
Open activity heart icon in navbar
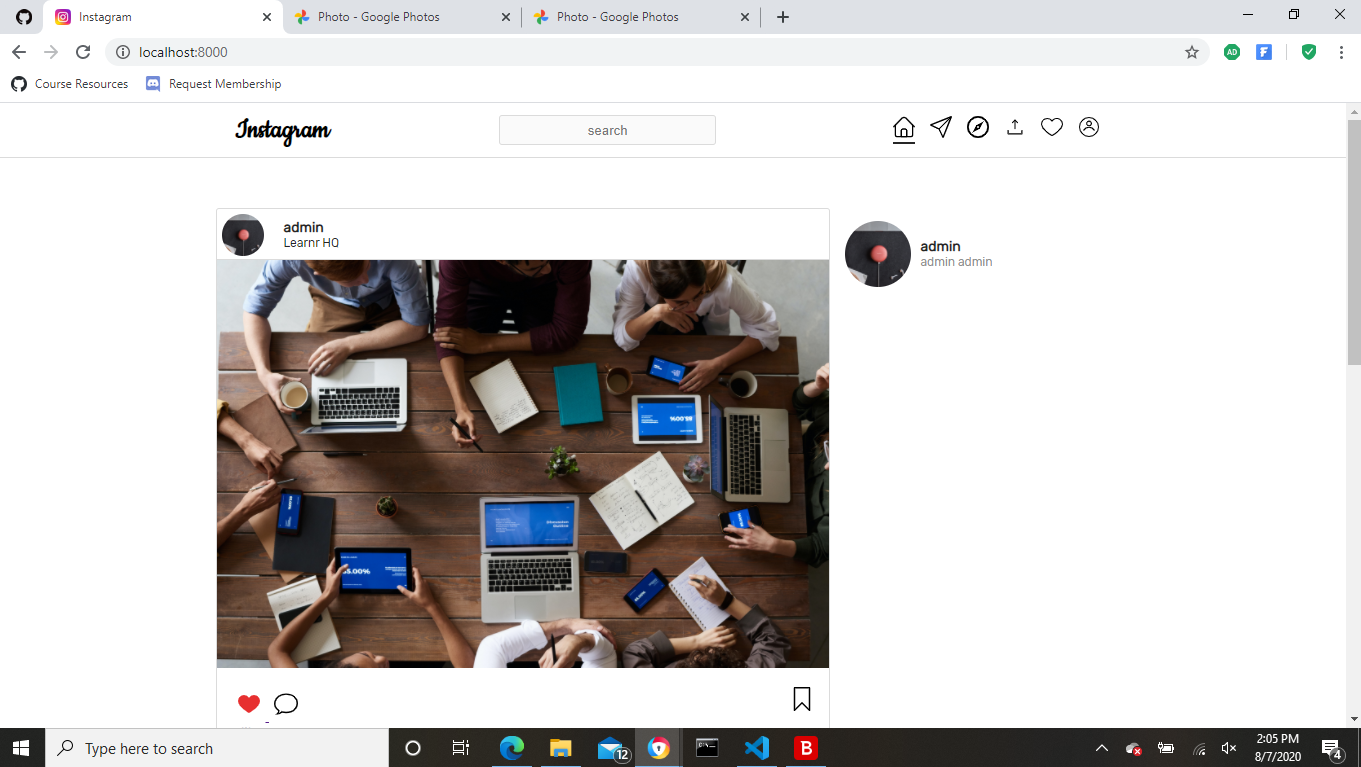click(1052, 127)
